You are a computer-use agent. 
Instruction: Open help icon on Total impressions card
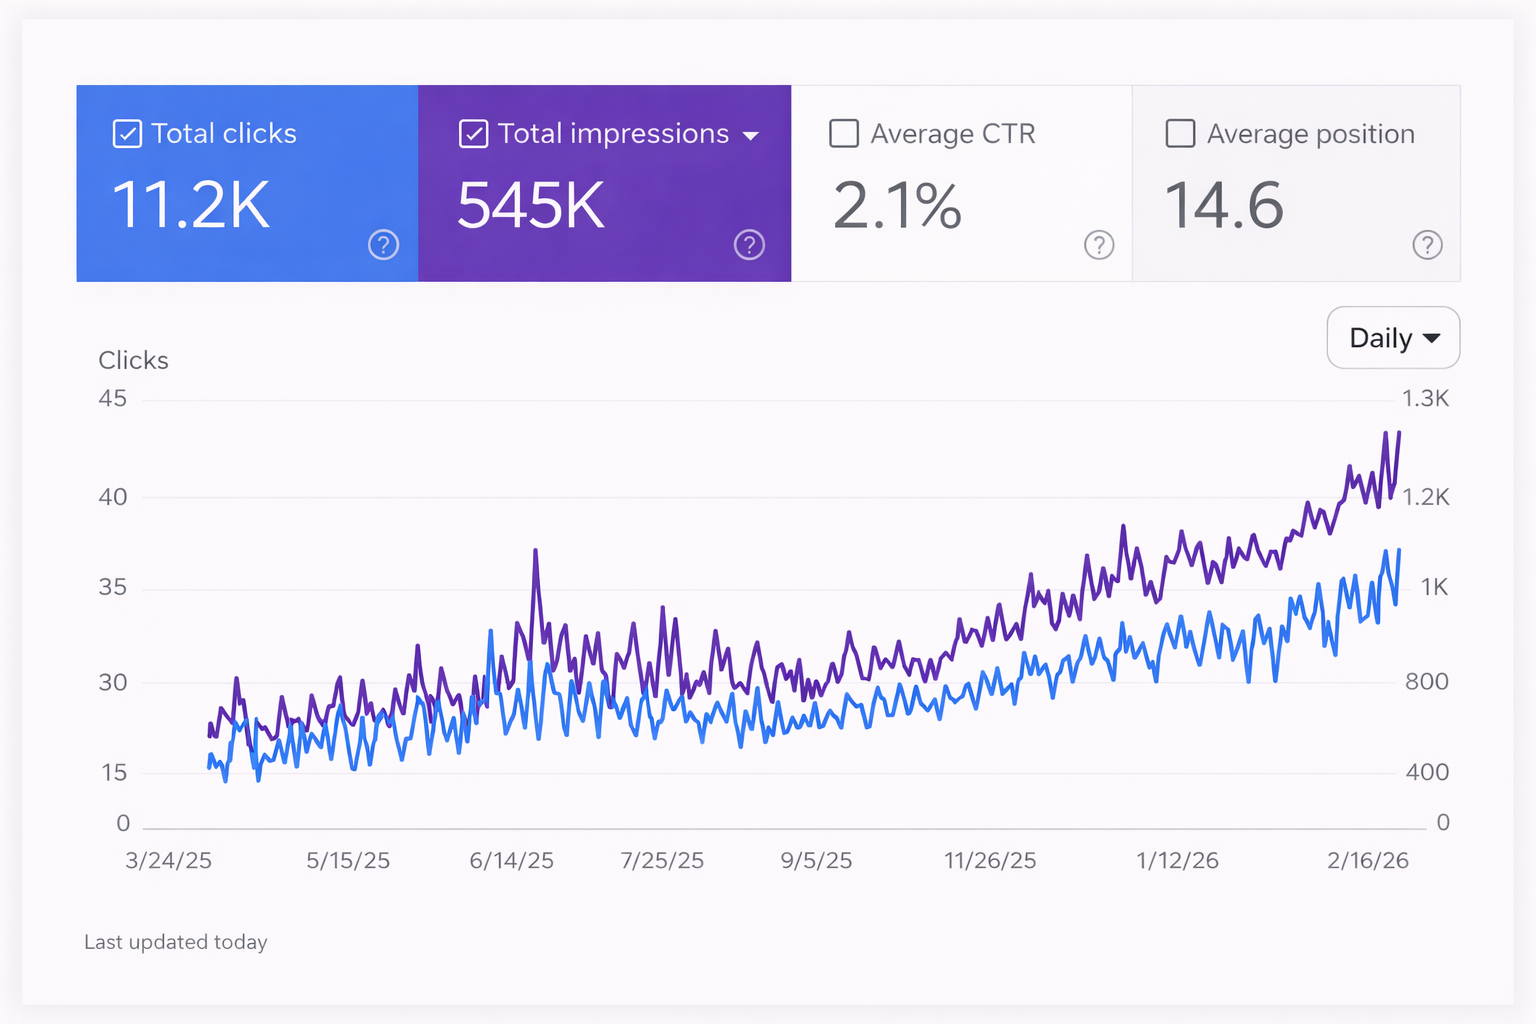[749, 245]
